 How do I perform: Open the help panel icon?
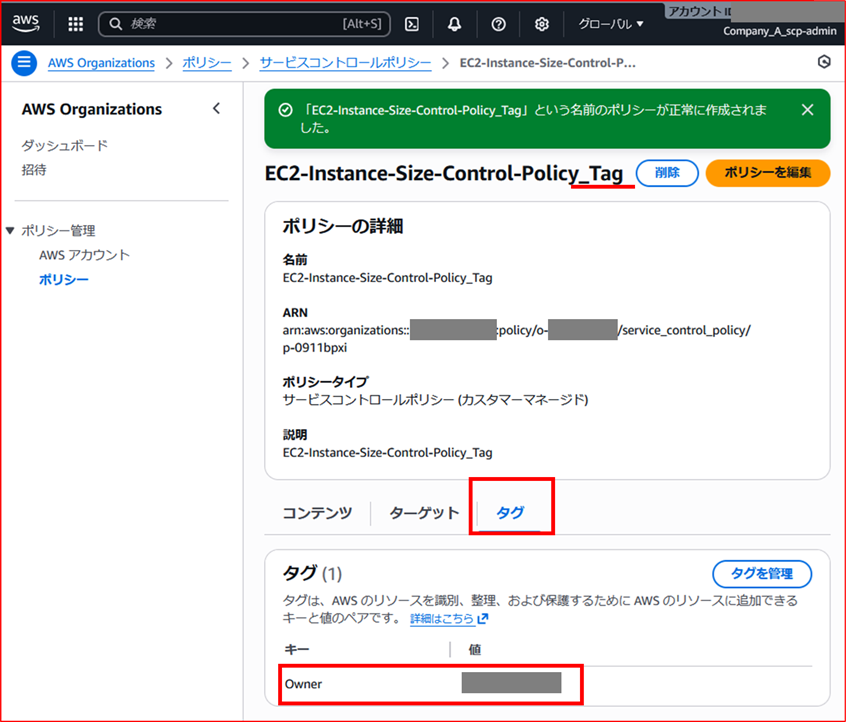498,23
